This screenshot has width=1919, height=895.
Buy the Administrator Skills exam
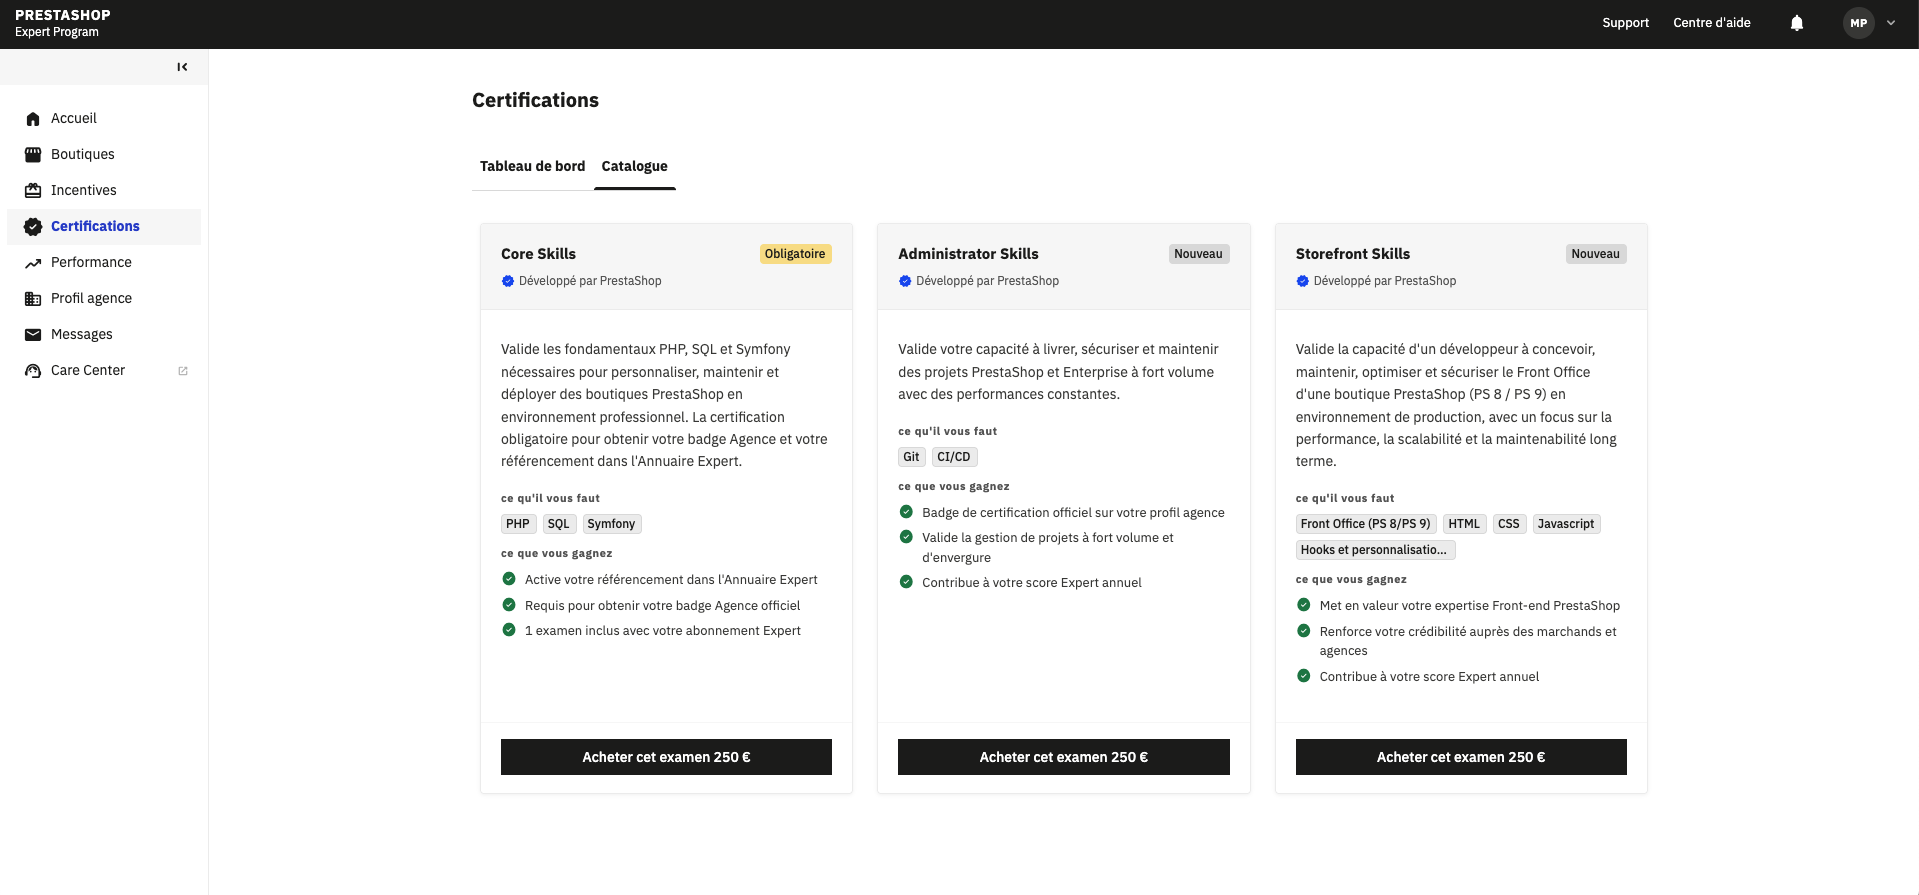pos(1063,757)
